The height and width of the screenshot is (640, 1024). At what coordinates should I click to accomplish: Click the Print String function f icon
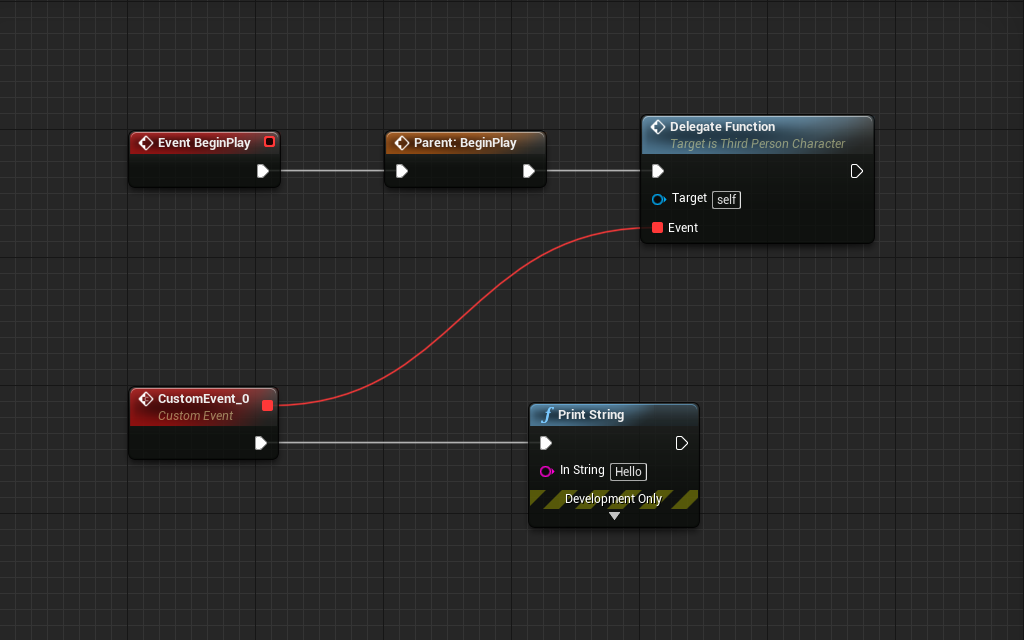[x=547, y=415]
